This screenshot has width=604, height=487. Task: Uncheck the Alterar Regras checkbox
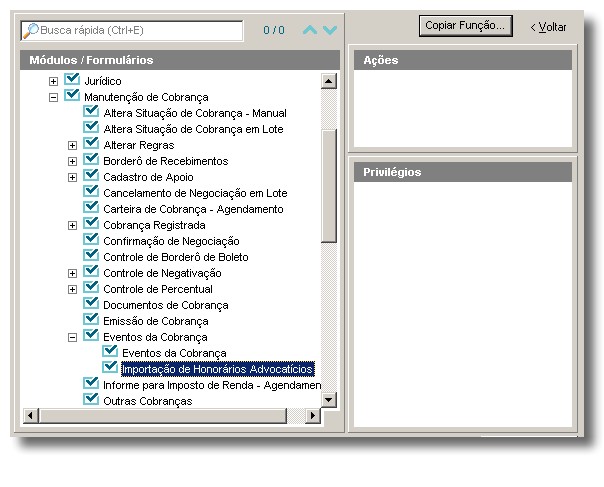tap(91, 143)
